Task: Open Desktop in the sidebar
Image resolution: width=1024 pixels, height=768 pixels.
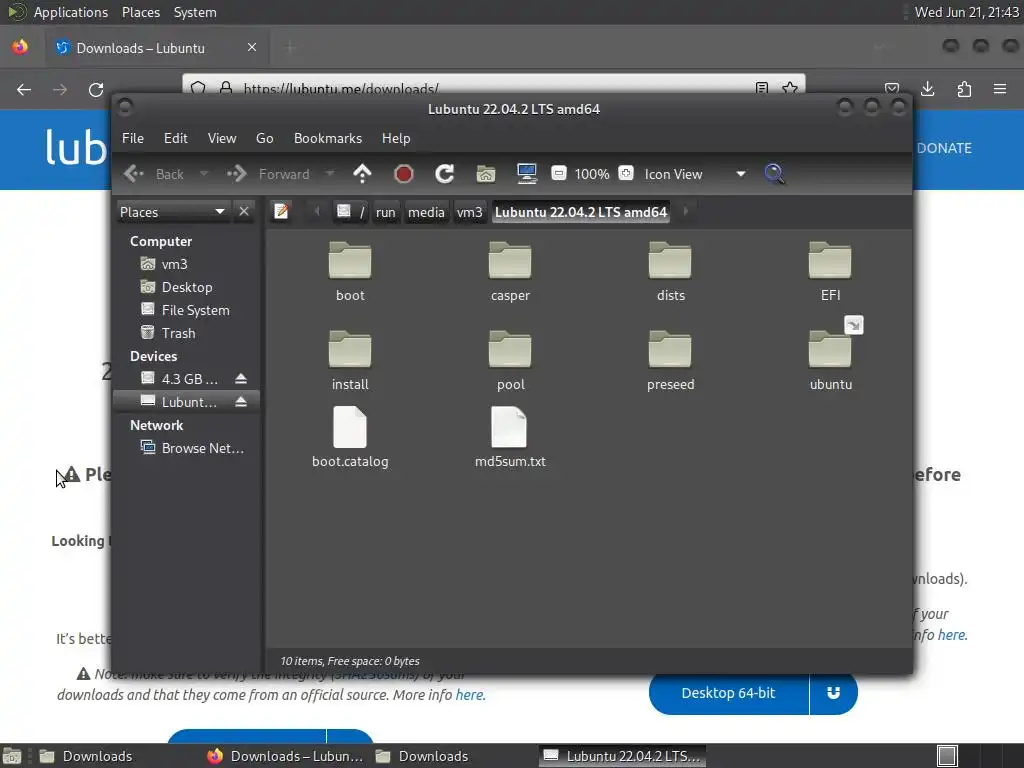Action: click(x=187, y=287)
